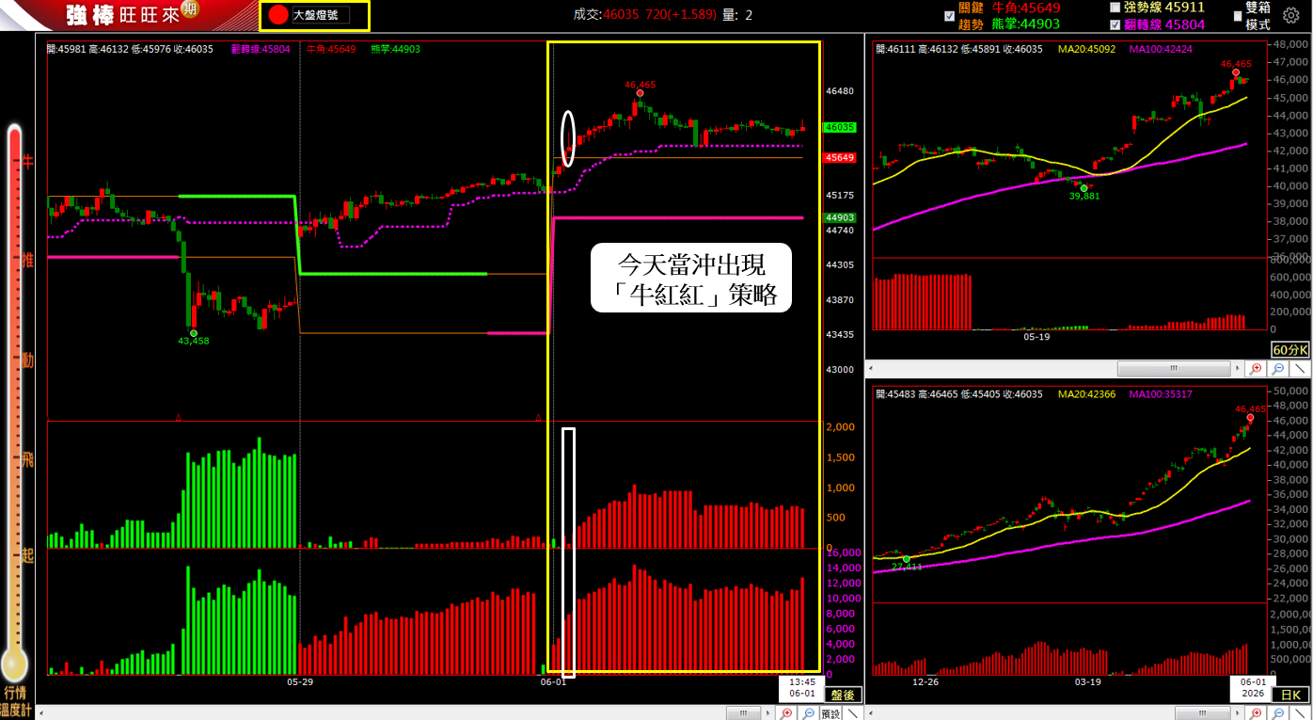The width and height of the screenshot is (1313, 720).
Task: Click scroll right arrow of main chart scrollbar
Action: [768, 713]
